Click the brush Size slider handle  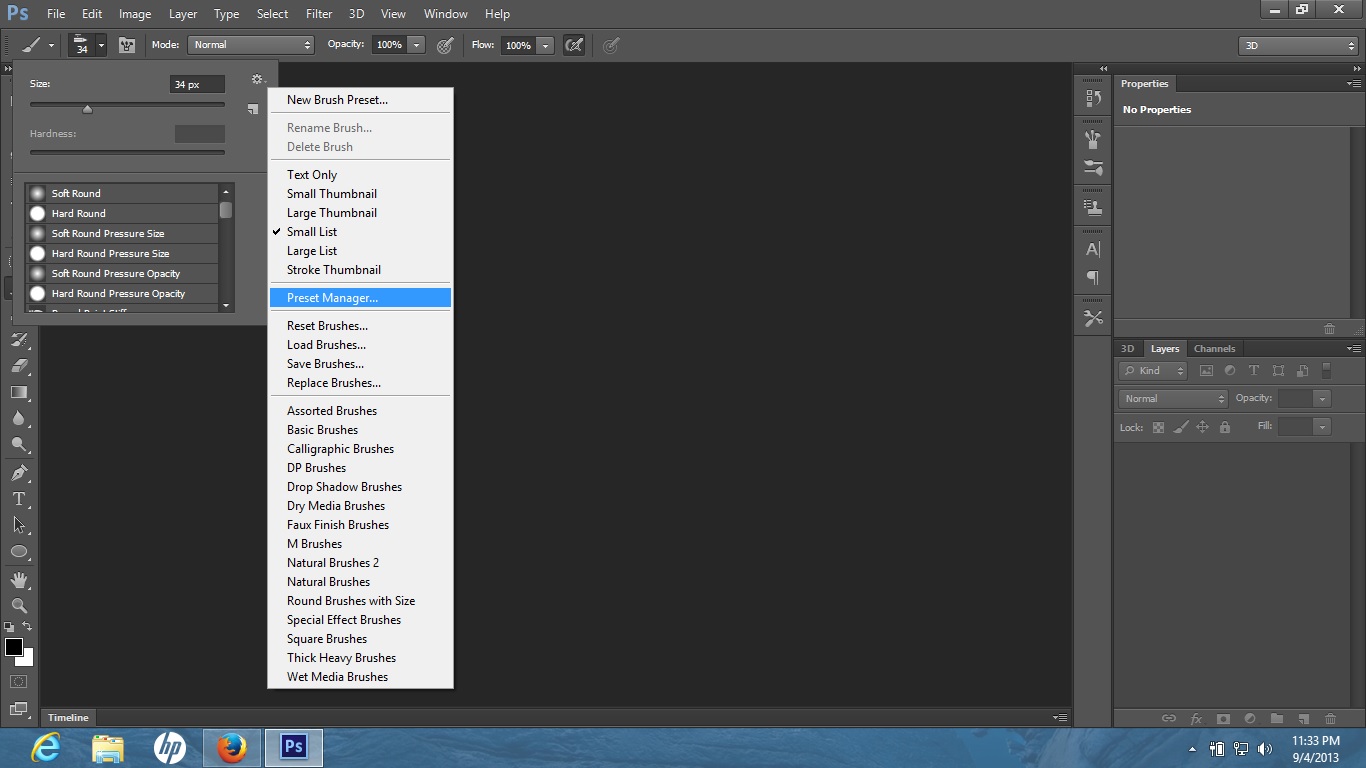point(87,109)
